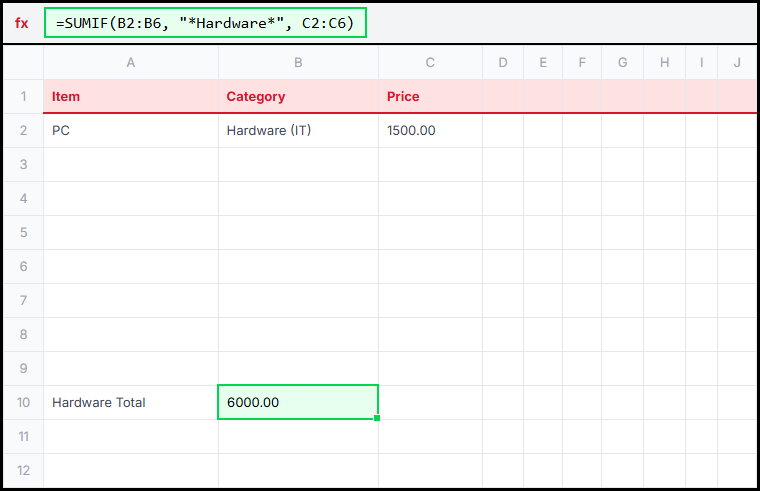Click the SUMIF formula bar input
This screenshot has width=760, height=491.
[x=206, y=23]
